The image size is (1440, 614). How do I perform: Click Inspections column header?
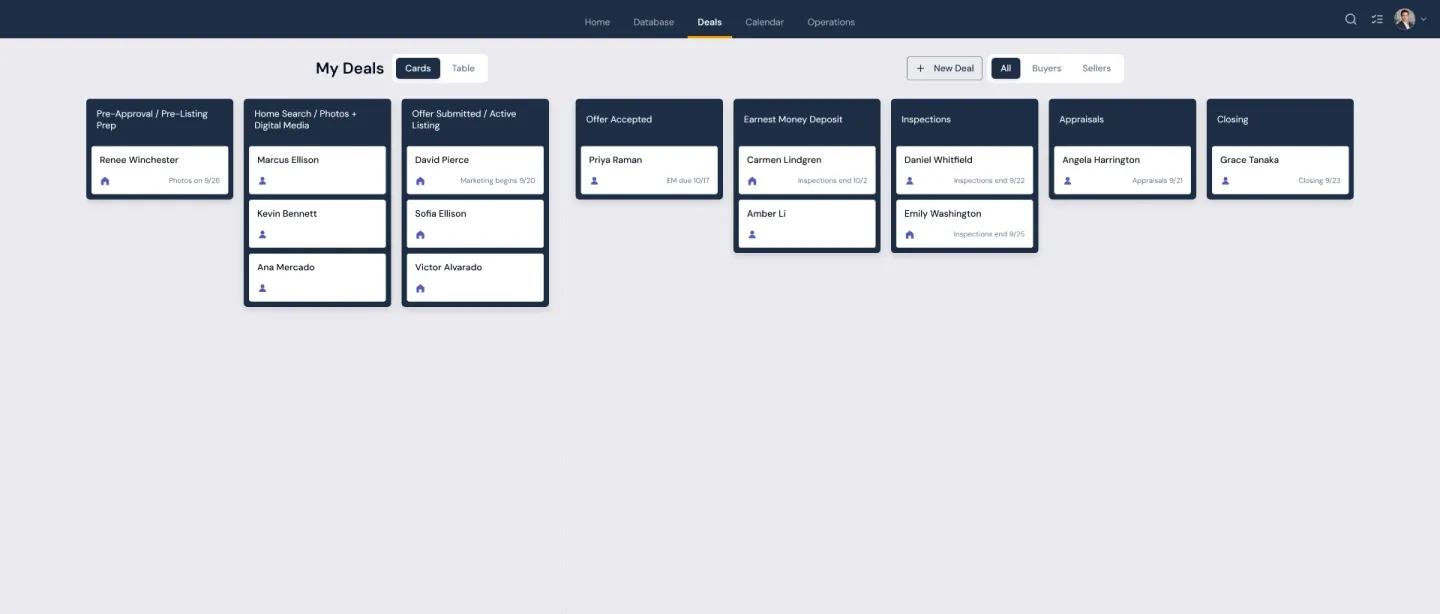[x=964, y=120]
